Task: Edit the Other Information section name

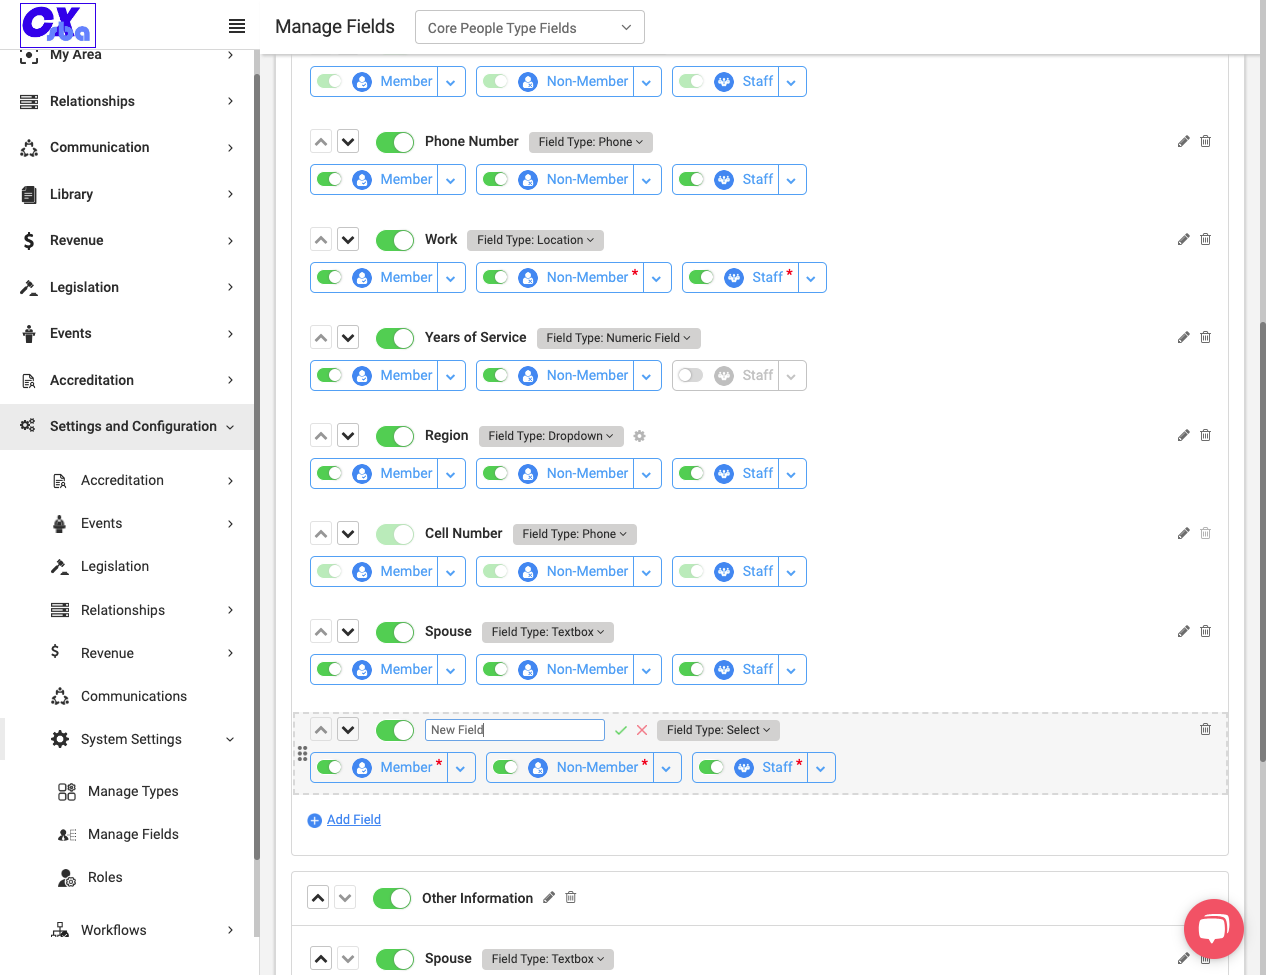Action: point(549,897)
